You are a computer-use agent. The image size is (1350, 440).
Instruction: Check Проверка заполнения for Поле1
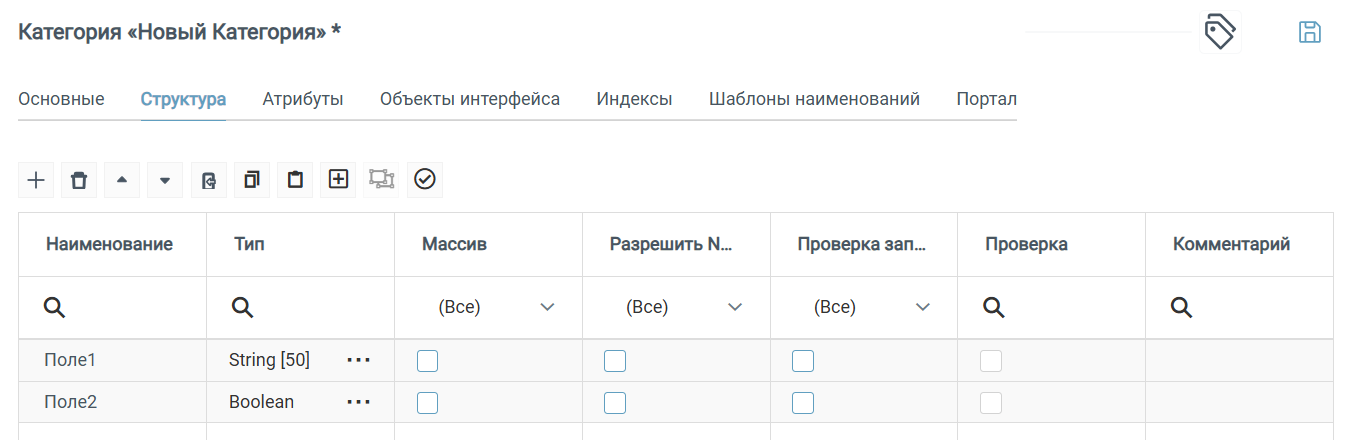(803, 361)
